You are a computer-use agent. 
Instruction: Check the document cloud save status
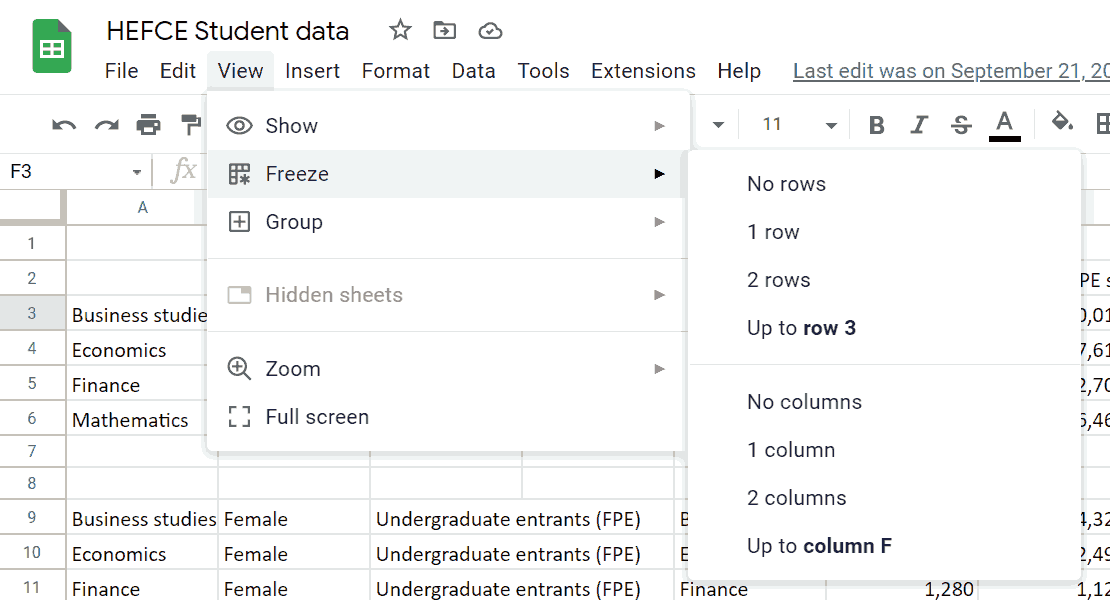point(490,30)
